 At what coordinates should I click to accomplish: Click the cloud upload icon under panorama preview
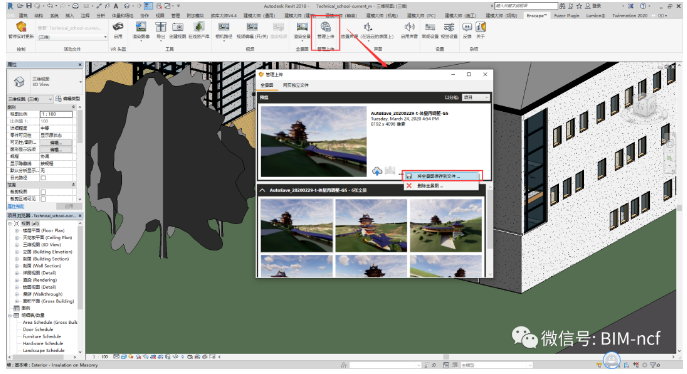coord(377,171)
